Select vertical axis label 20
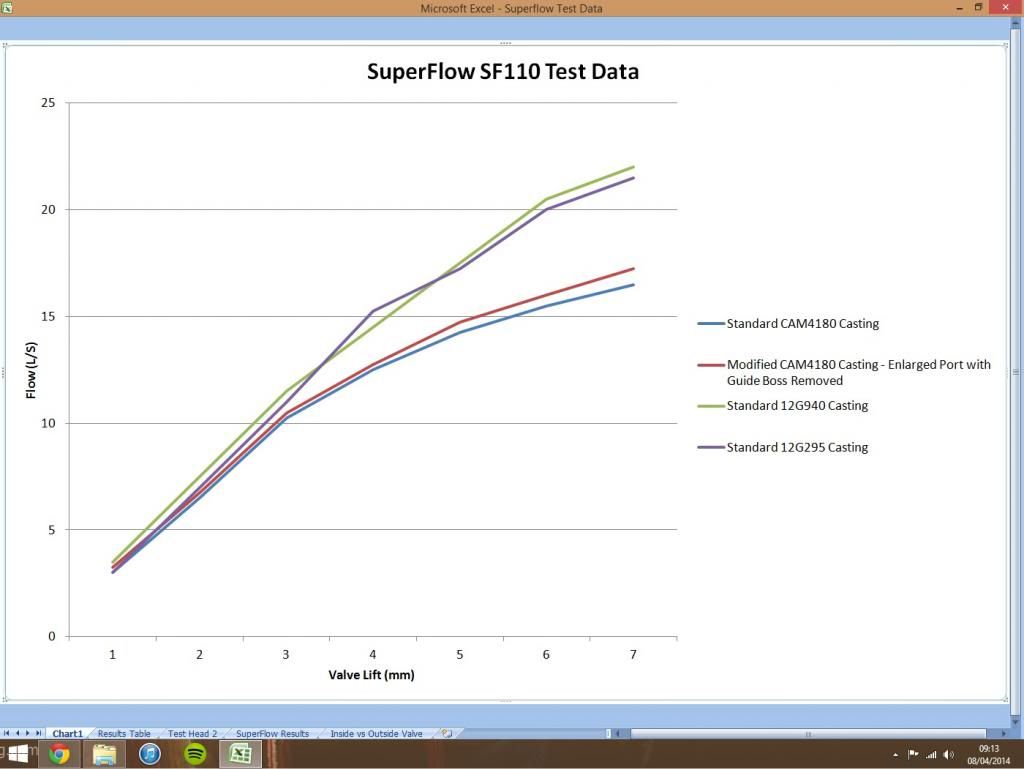Viewport: 1024px width, 769px height. coord(48,210)
